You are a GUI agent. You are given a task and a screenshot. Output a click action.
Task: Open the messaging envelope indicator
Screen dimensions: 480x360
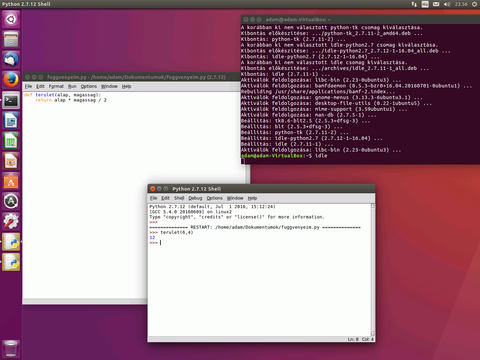[x=436, y=4]
